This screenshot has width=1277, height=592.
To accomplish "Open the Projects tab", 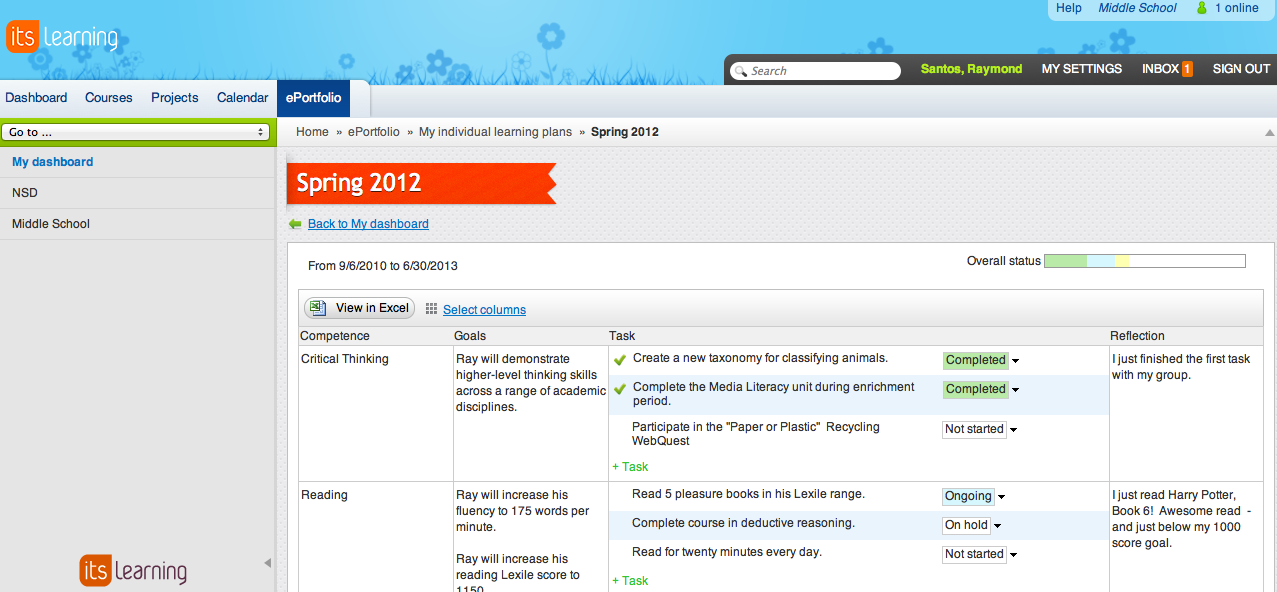I will point(175,98).
